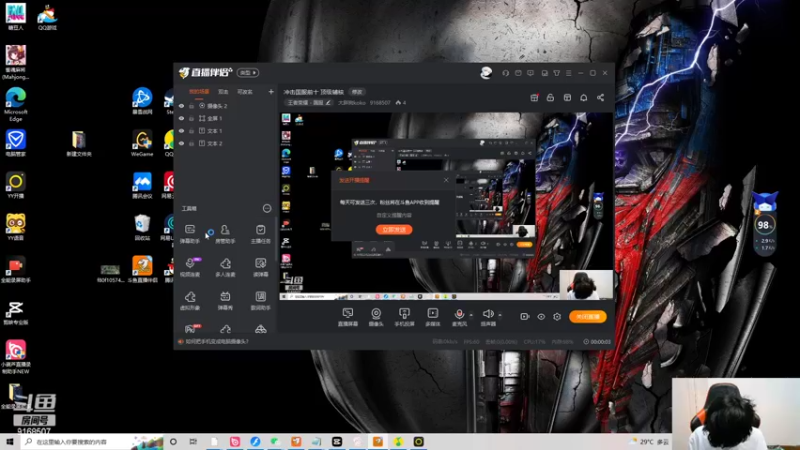Image resolution: width=800 pixels, height=450 pixels.
Task: Open the 歌词助手 tool
Action: coord(261,301)
